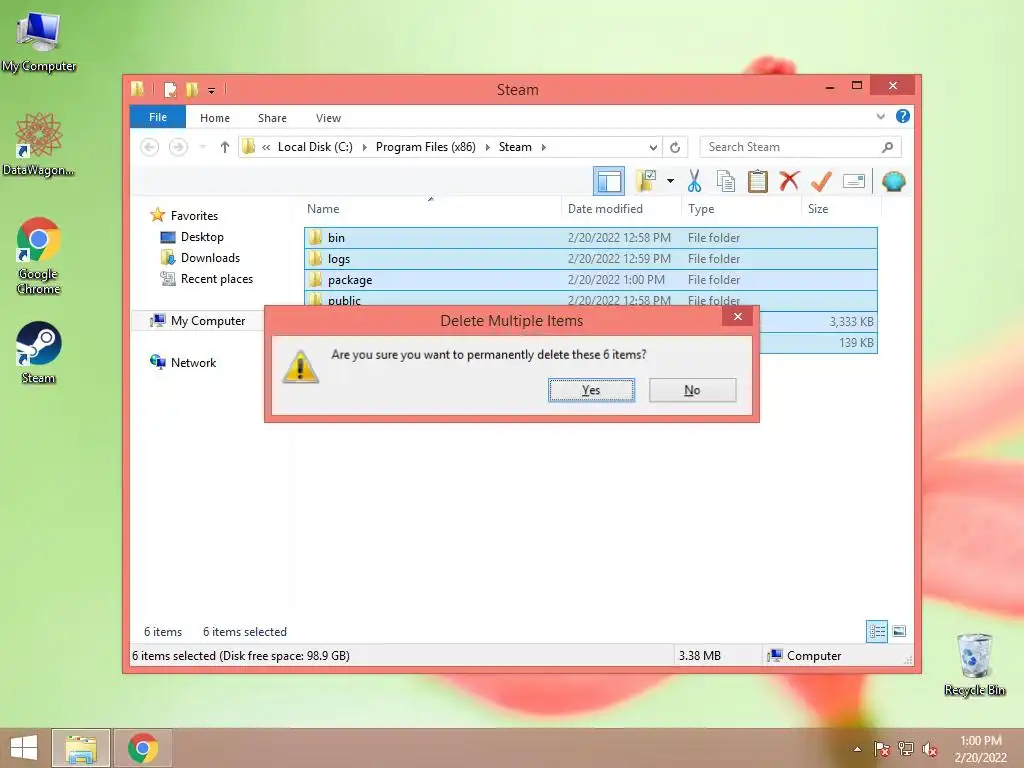Click the red X Delete toolbar icon
Viewport: 1024px width, 768px height.
tap(789, 181)
